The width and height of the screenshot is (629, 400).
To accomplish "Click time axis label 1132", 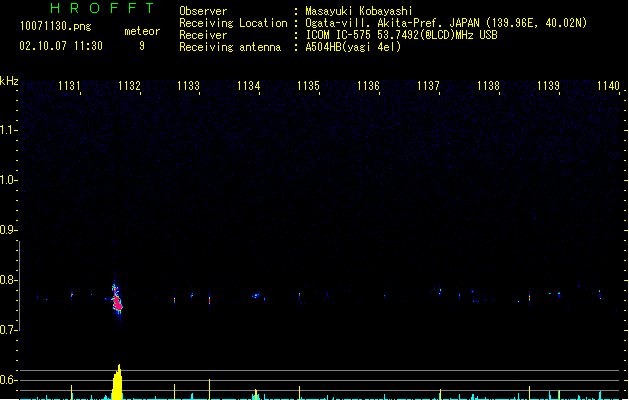I will (x=130, y=86).
